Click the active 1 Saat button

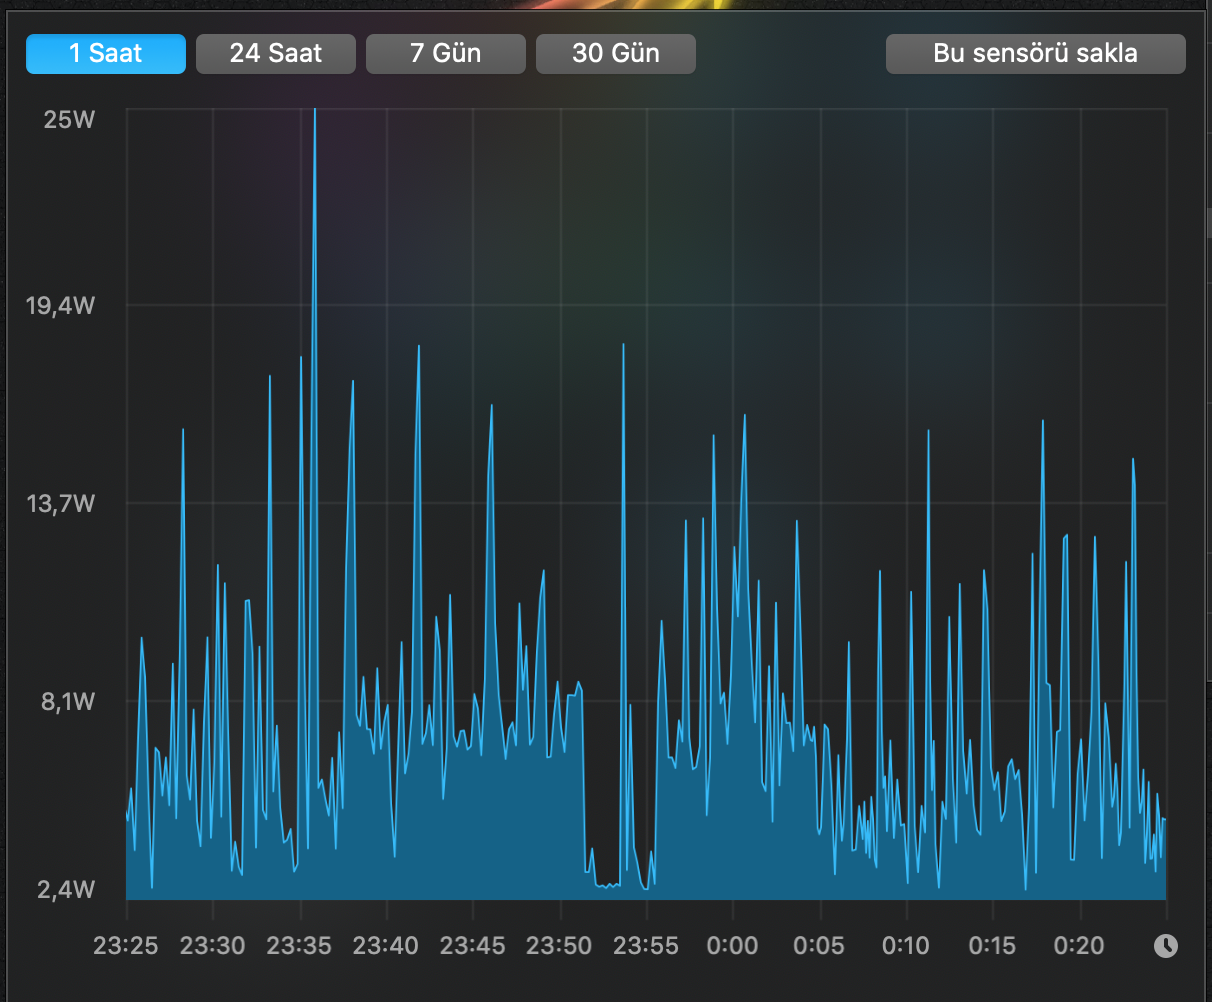click(x=105, y=53)
